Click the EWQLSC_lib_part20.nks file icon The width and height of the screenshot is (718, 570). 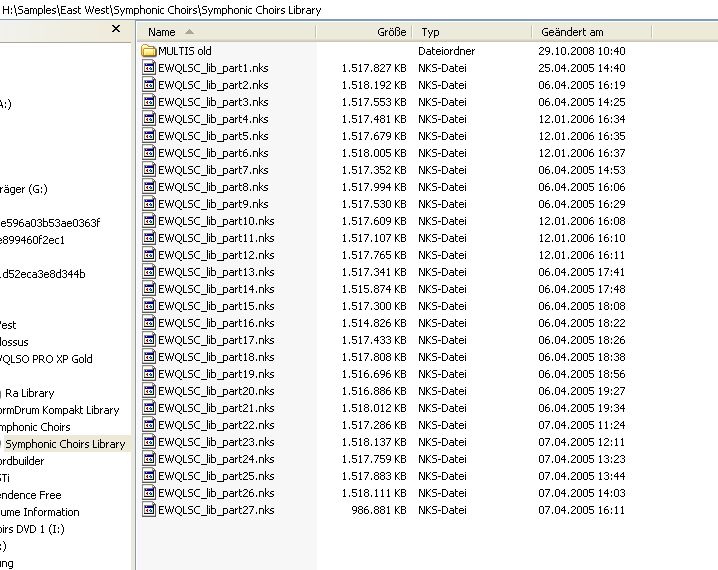(x=149, y=391)
